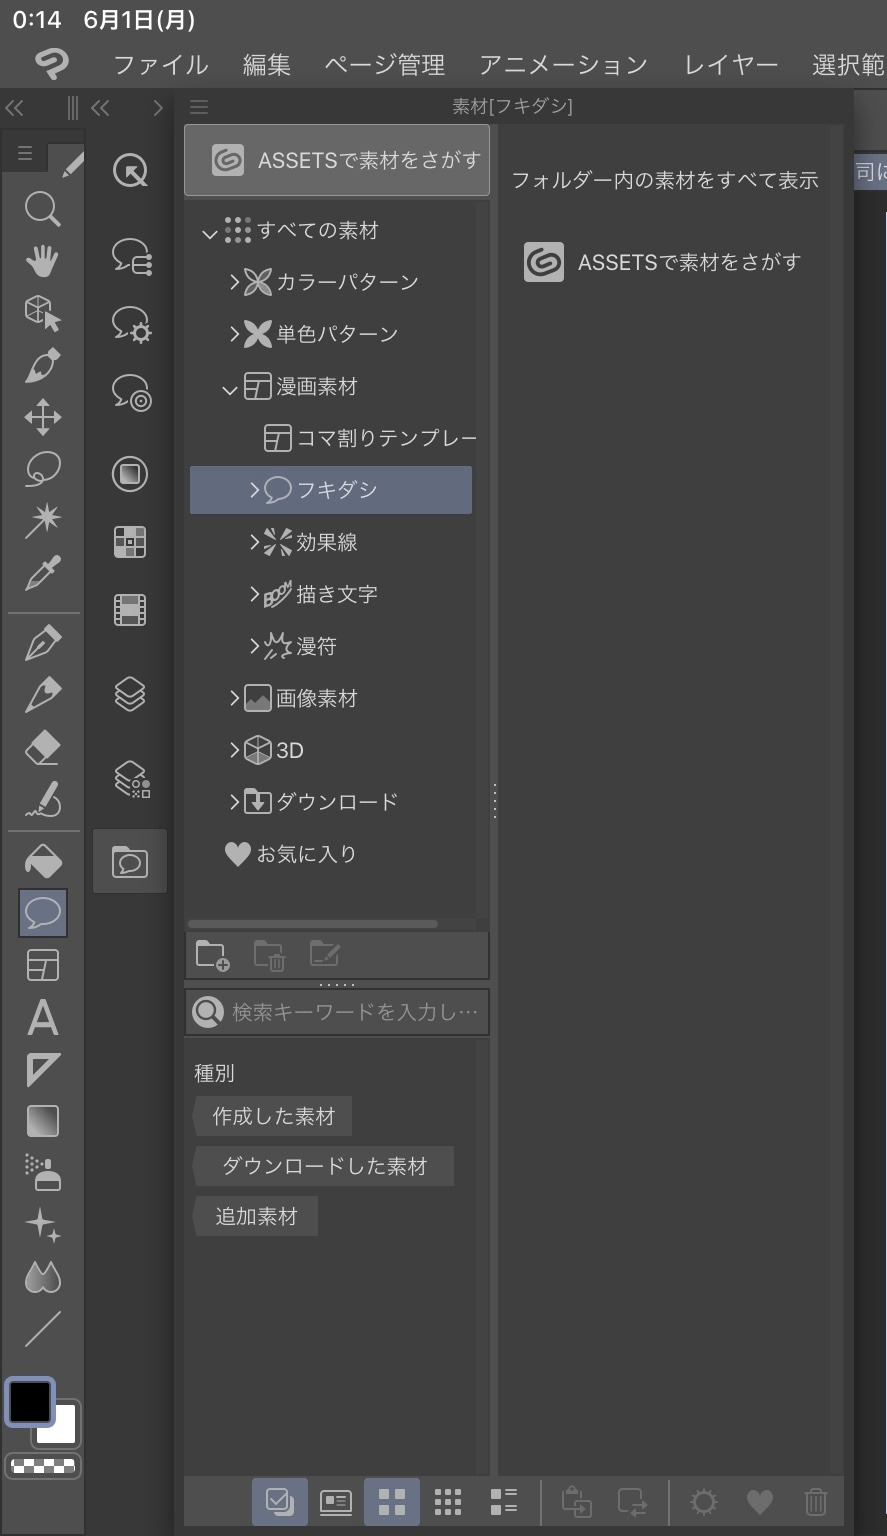Open the ページ管理 menu

[385, 65]
